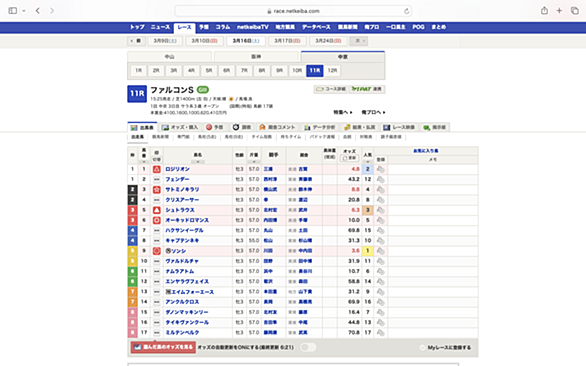Viewport: 586px width, 366px height.
Task: Go back with Safari's back arrow
Action: coord(38,11)
